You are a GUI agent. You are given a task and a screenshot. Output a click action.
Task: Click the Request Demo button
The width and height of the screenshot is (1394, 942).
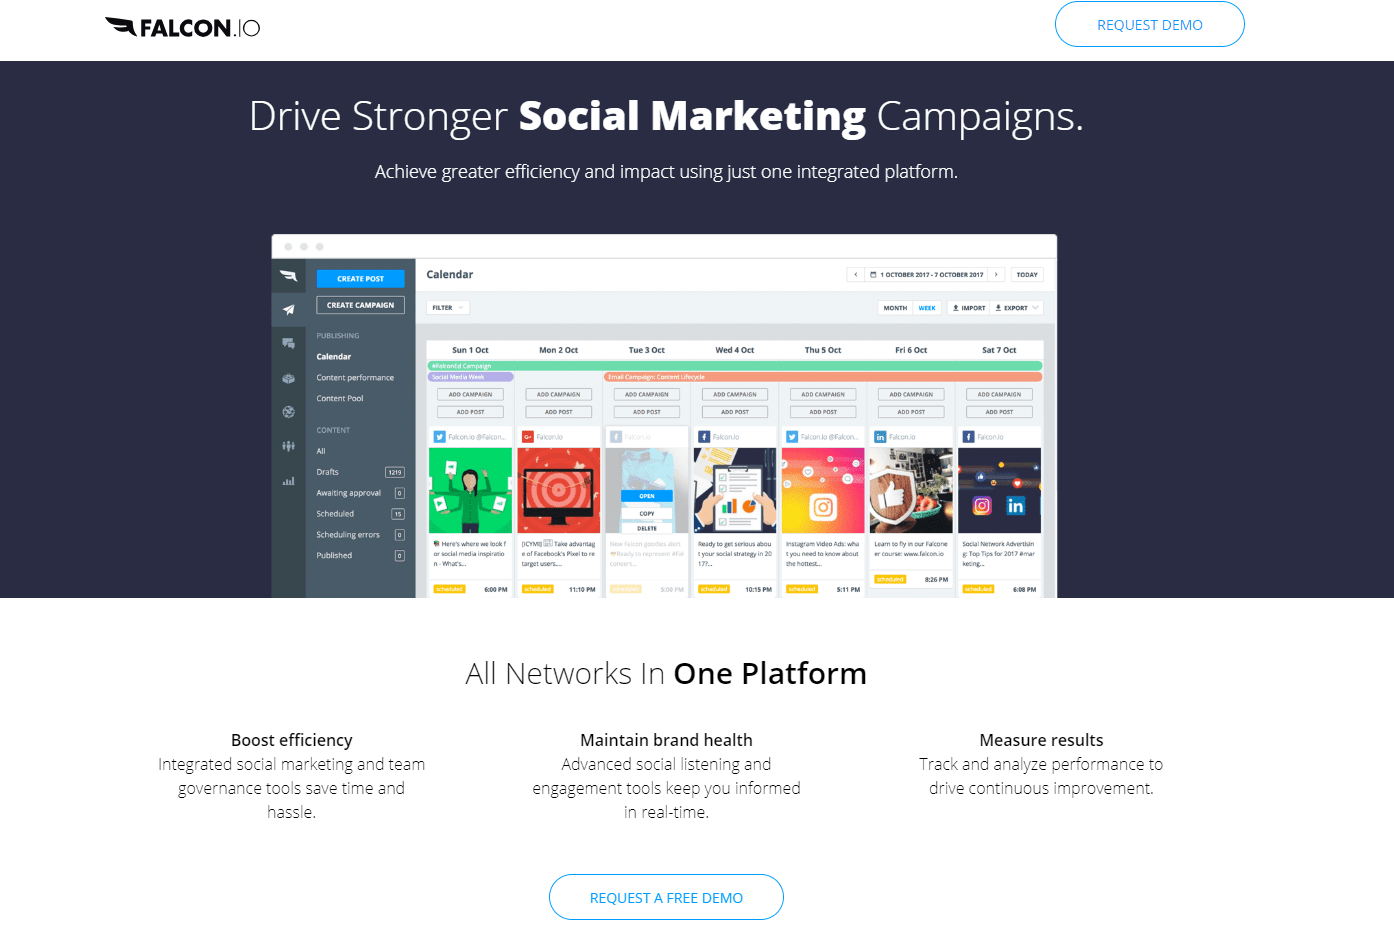coord(1149,24)
